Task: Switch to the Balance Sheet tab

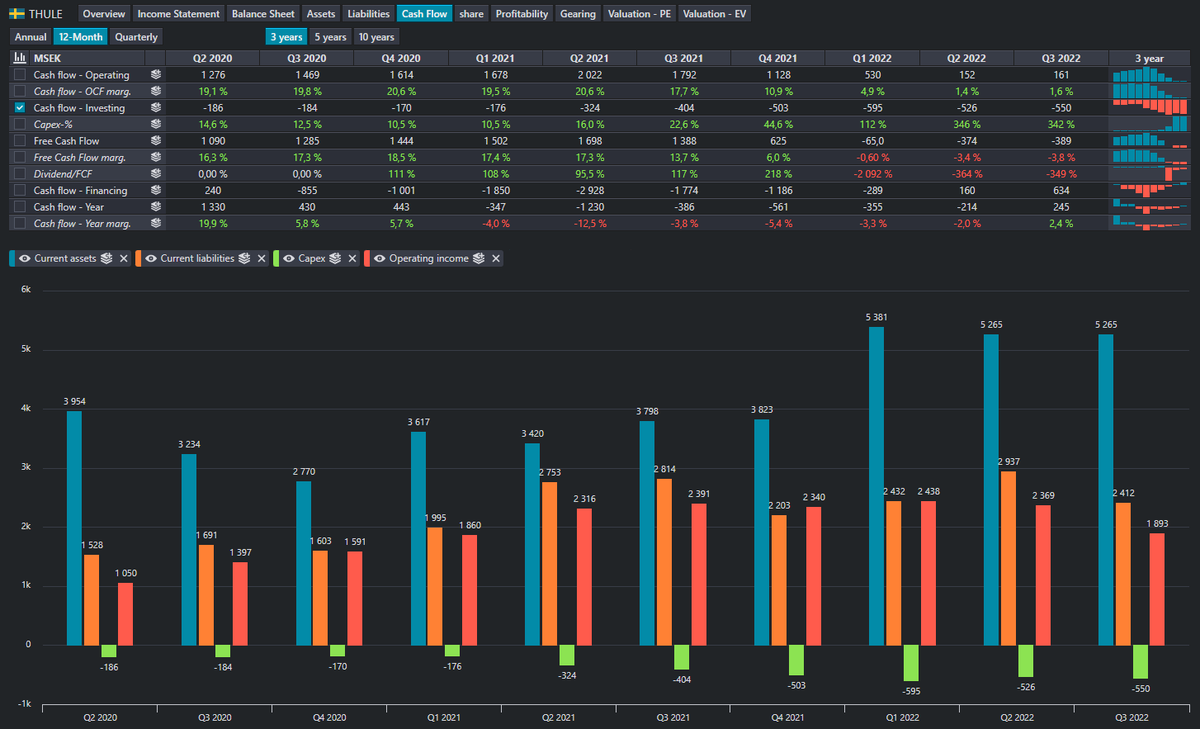Action: click(x=263, y=14)
